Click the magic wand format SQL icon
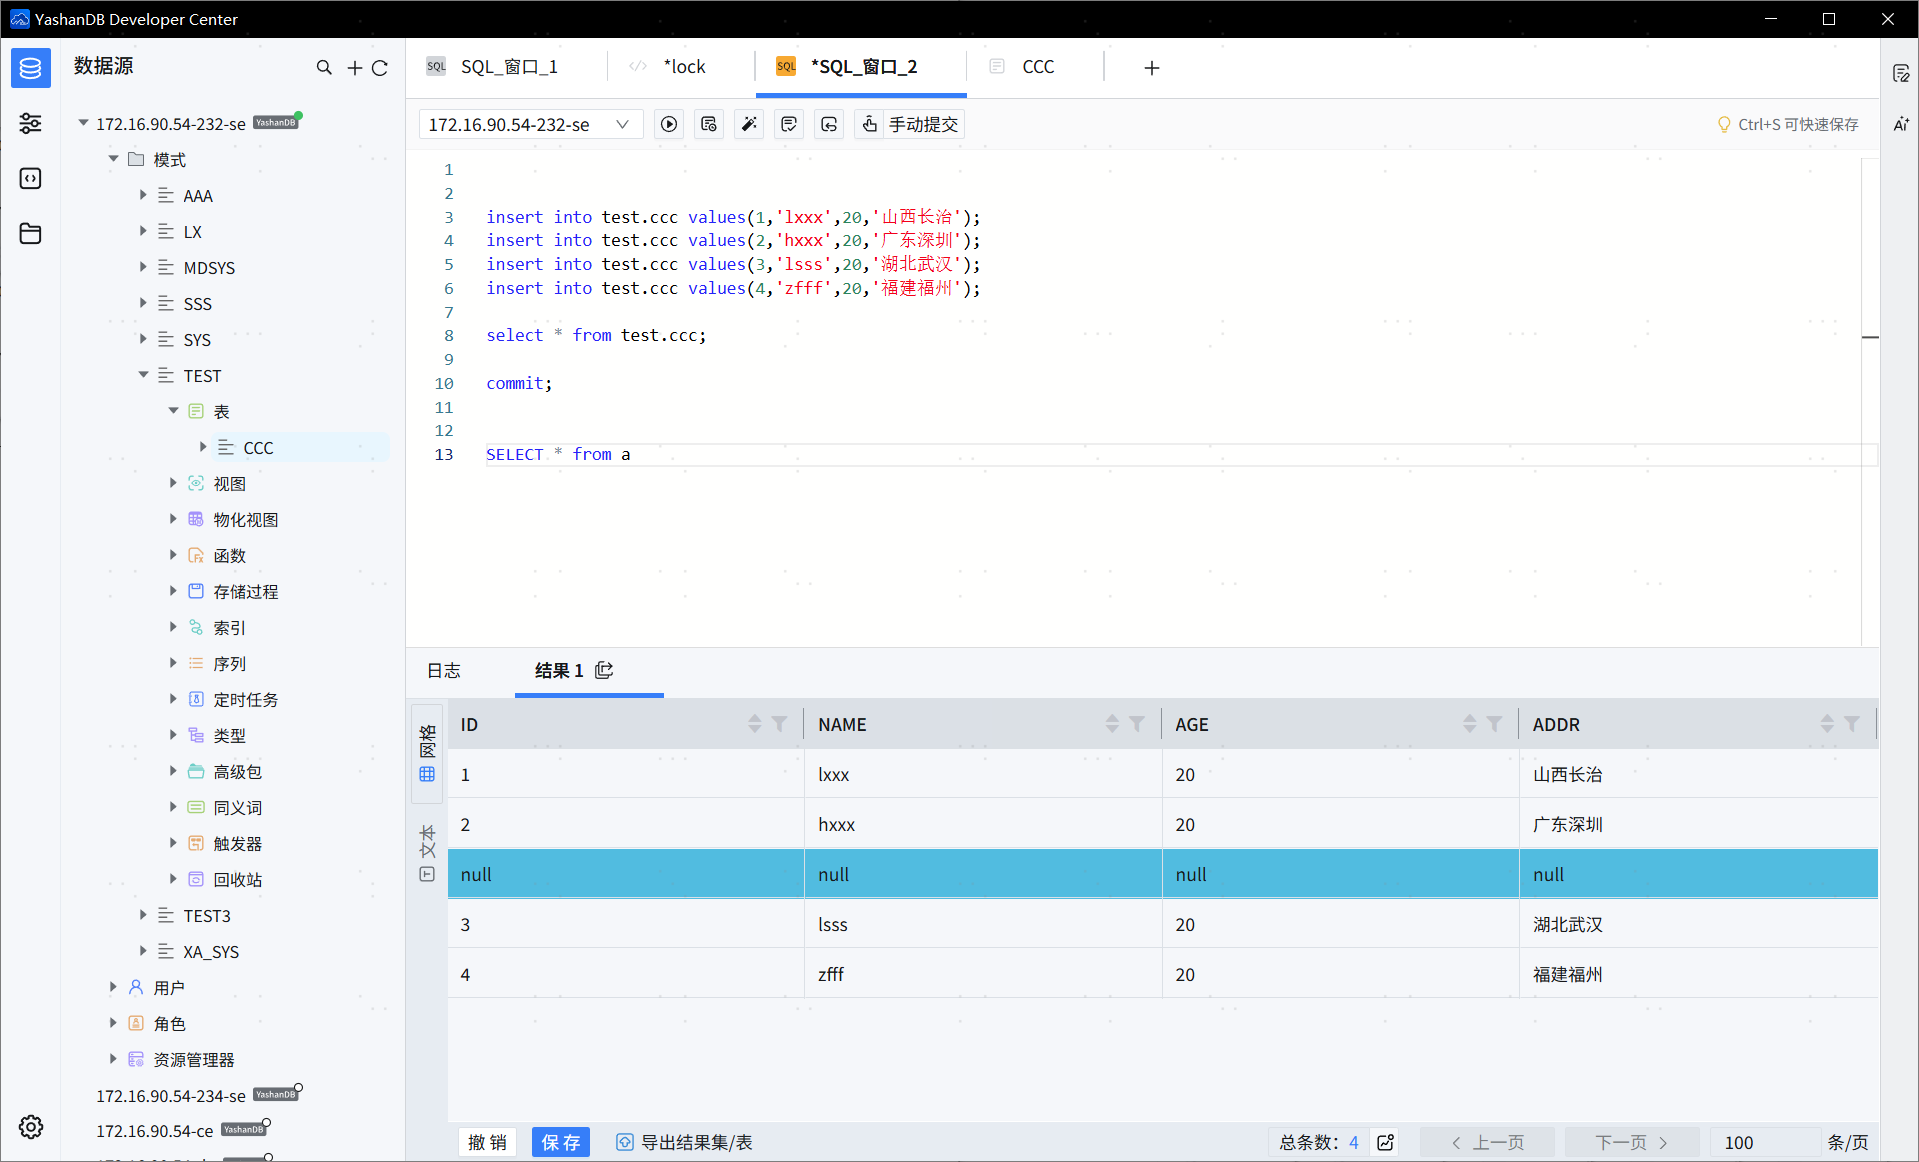The image size is (1919, 1162). 749,124
